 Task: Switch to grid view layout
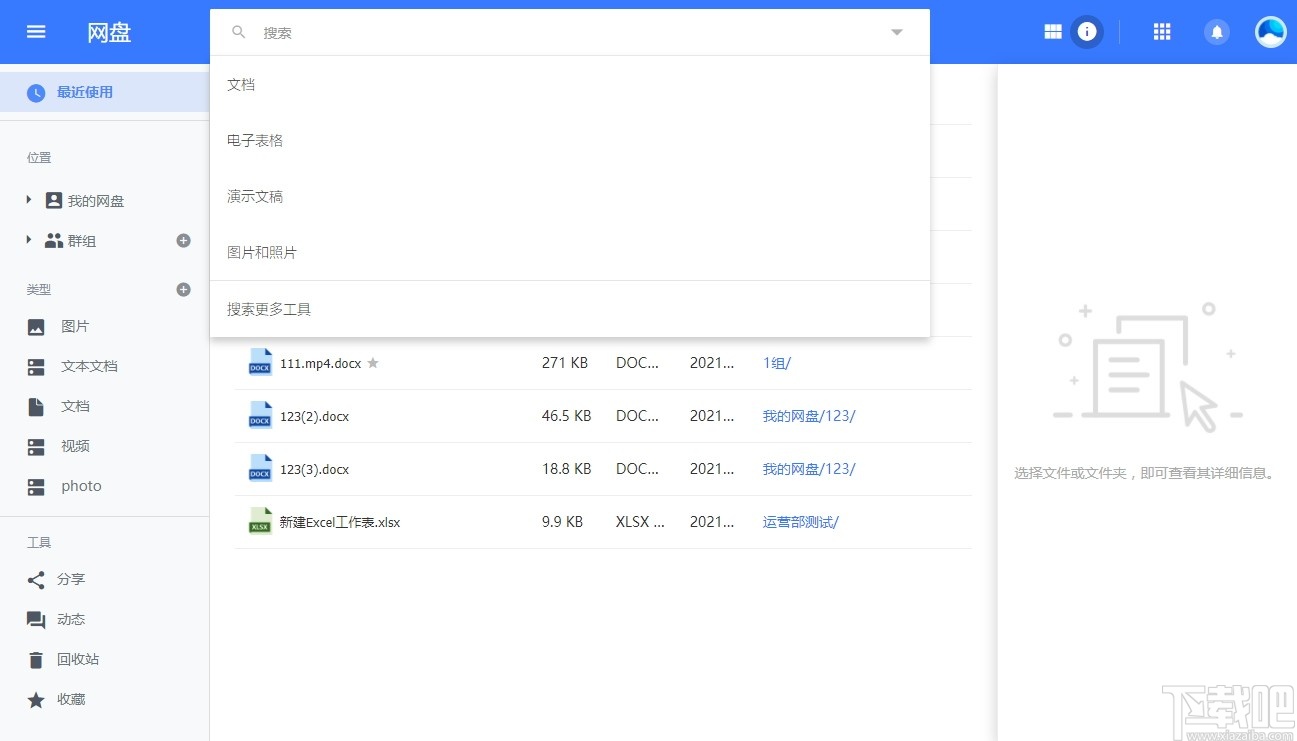click(x=1053, y=32)
